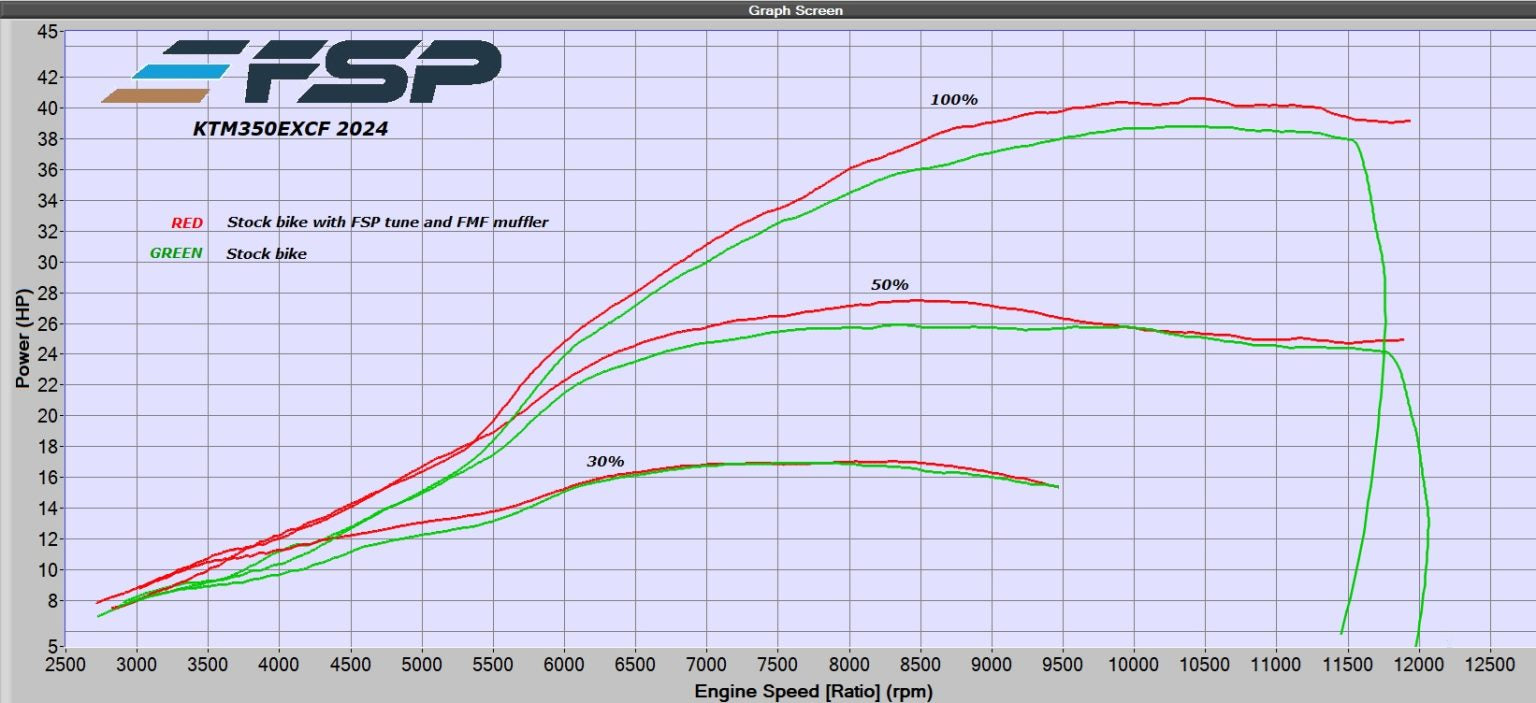Click the 30% throttle curve label
Screen dimensions: 1536x703
click(x=605, y=461)
